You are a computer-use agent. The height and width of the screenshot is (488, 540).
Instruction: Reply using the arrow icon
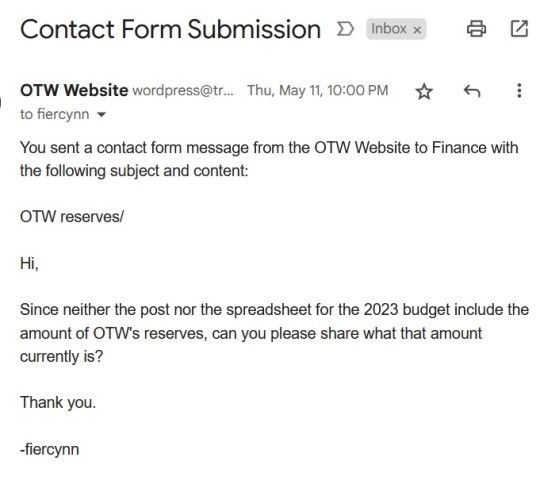coord(472,91)
